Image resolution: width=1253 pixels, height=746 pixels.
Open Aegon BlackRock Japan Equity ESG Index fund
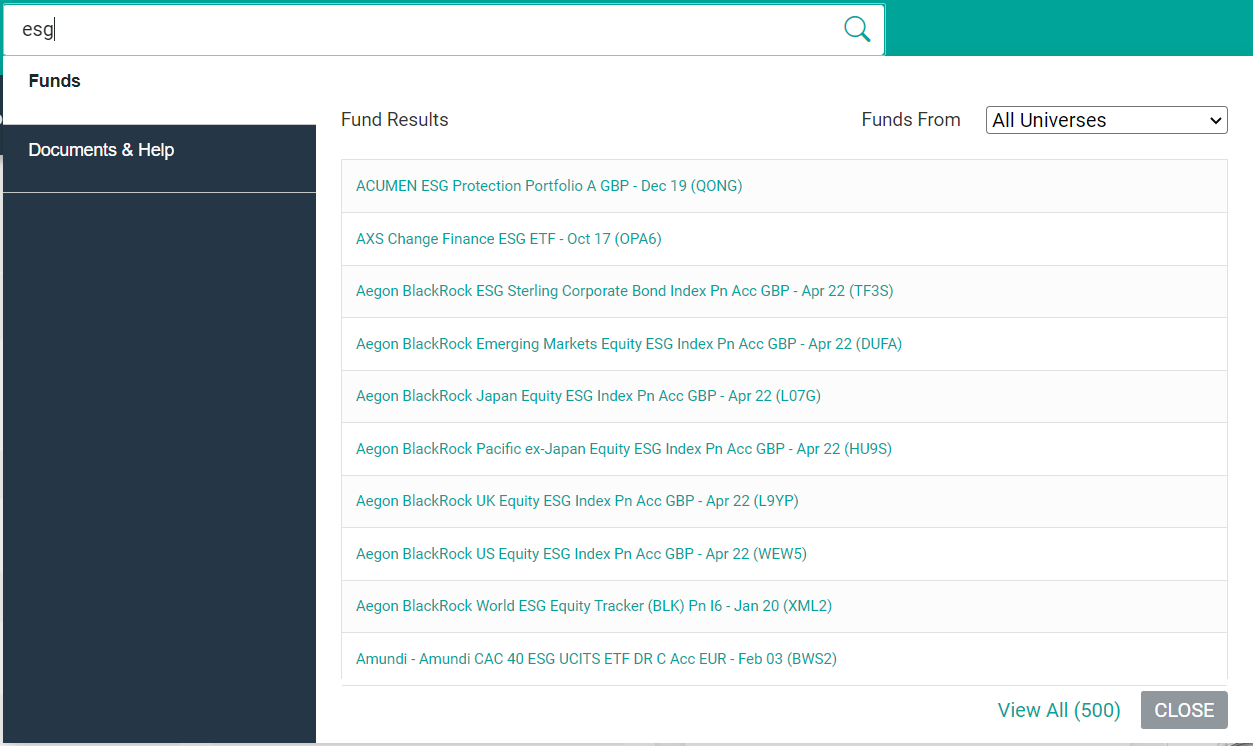(x=588, y=396)
